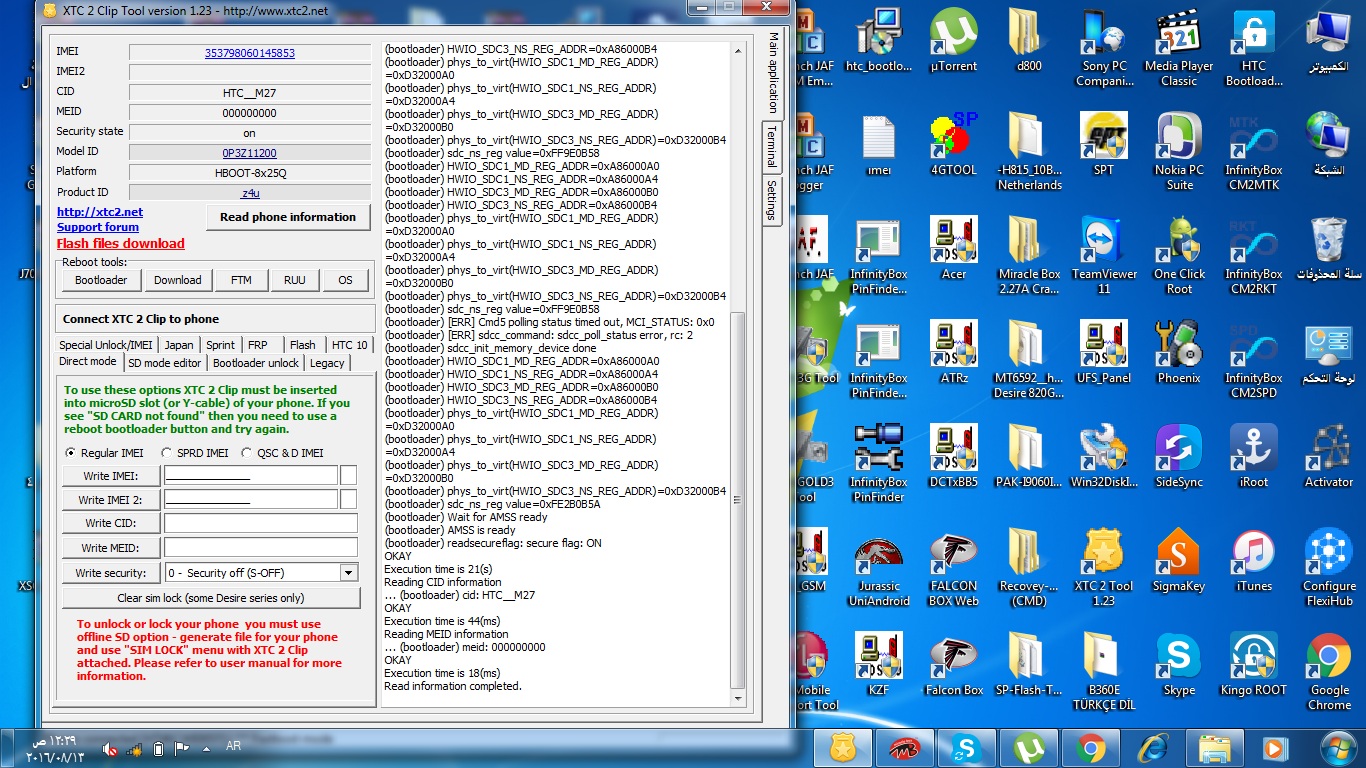Click the Write CID button

click(x=110, y=523)
